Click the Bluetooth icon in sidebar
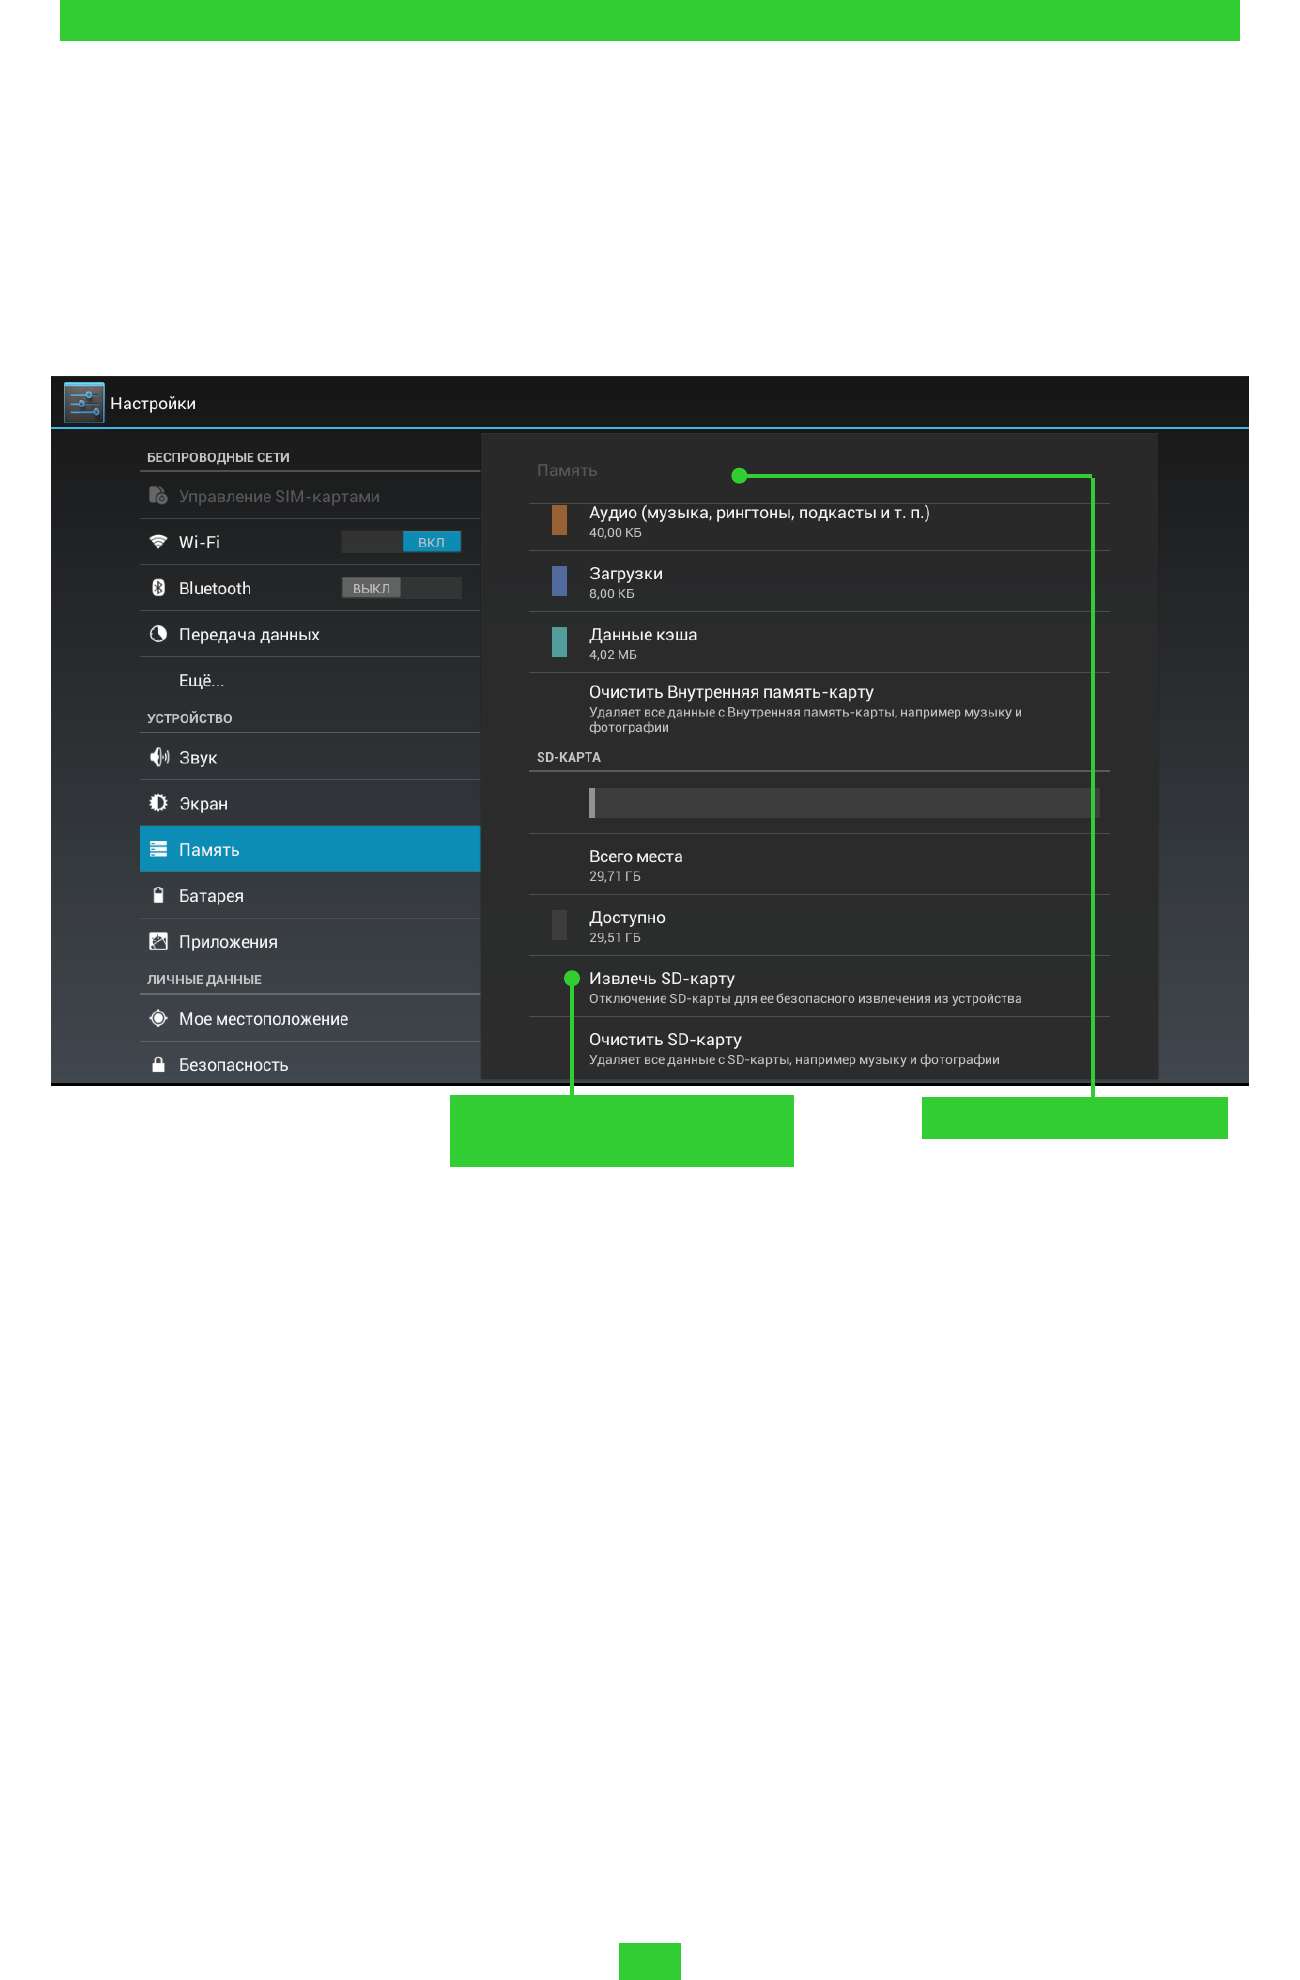Image resolution: width=1300 pixels, height=1980 pixels. 158,588
